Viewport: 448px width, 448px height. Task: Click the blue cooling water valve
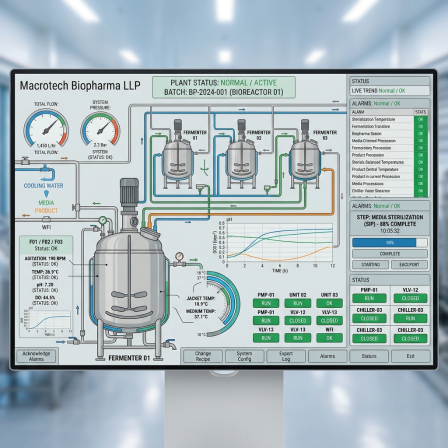[x=45, y=169]
